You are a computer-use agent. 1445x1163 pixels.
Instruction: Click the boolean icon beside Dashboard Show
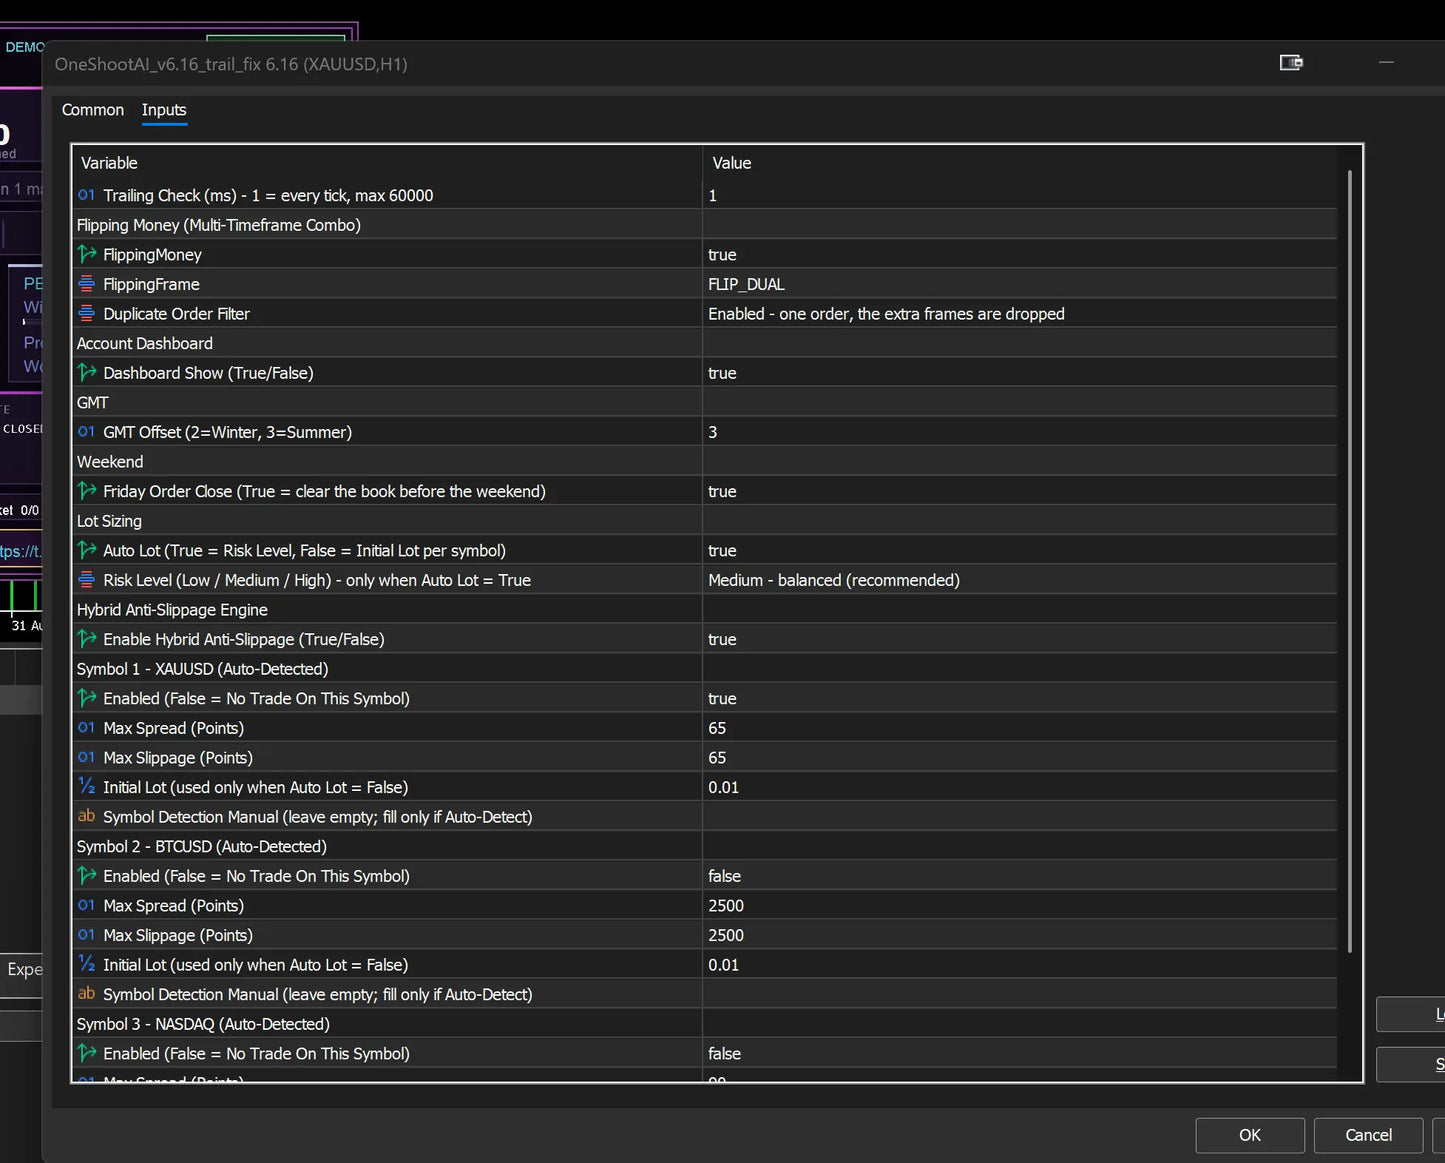[x=87, y=372]
